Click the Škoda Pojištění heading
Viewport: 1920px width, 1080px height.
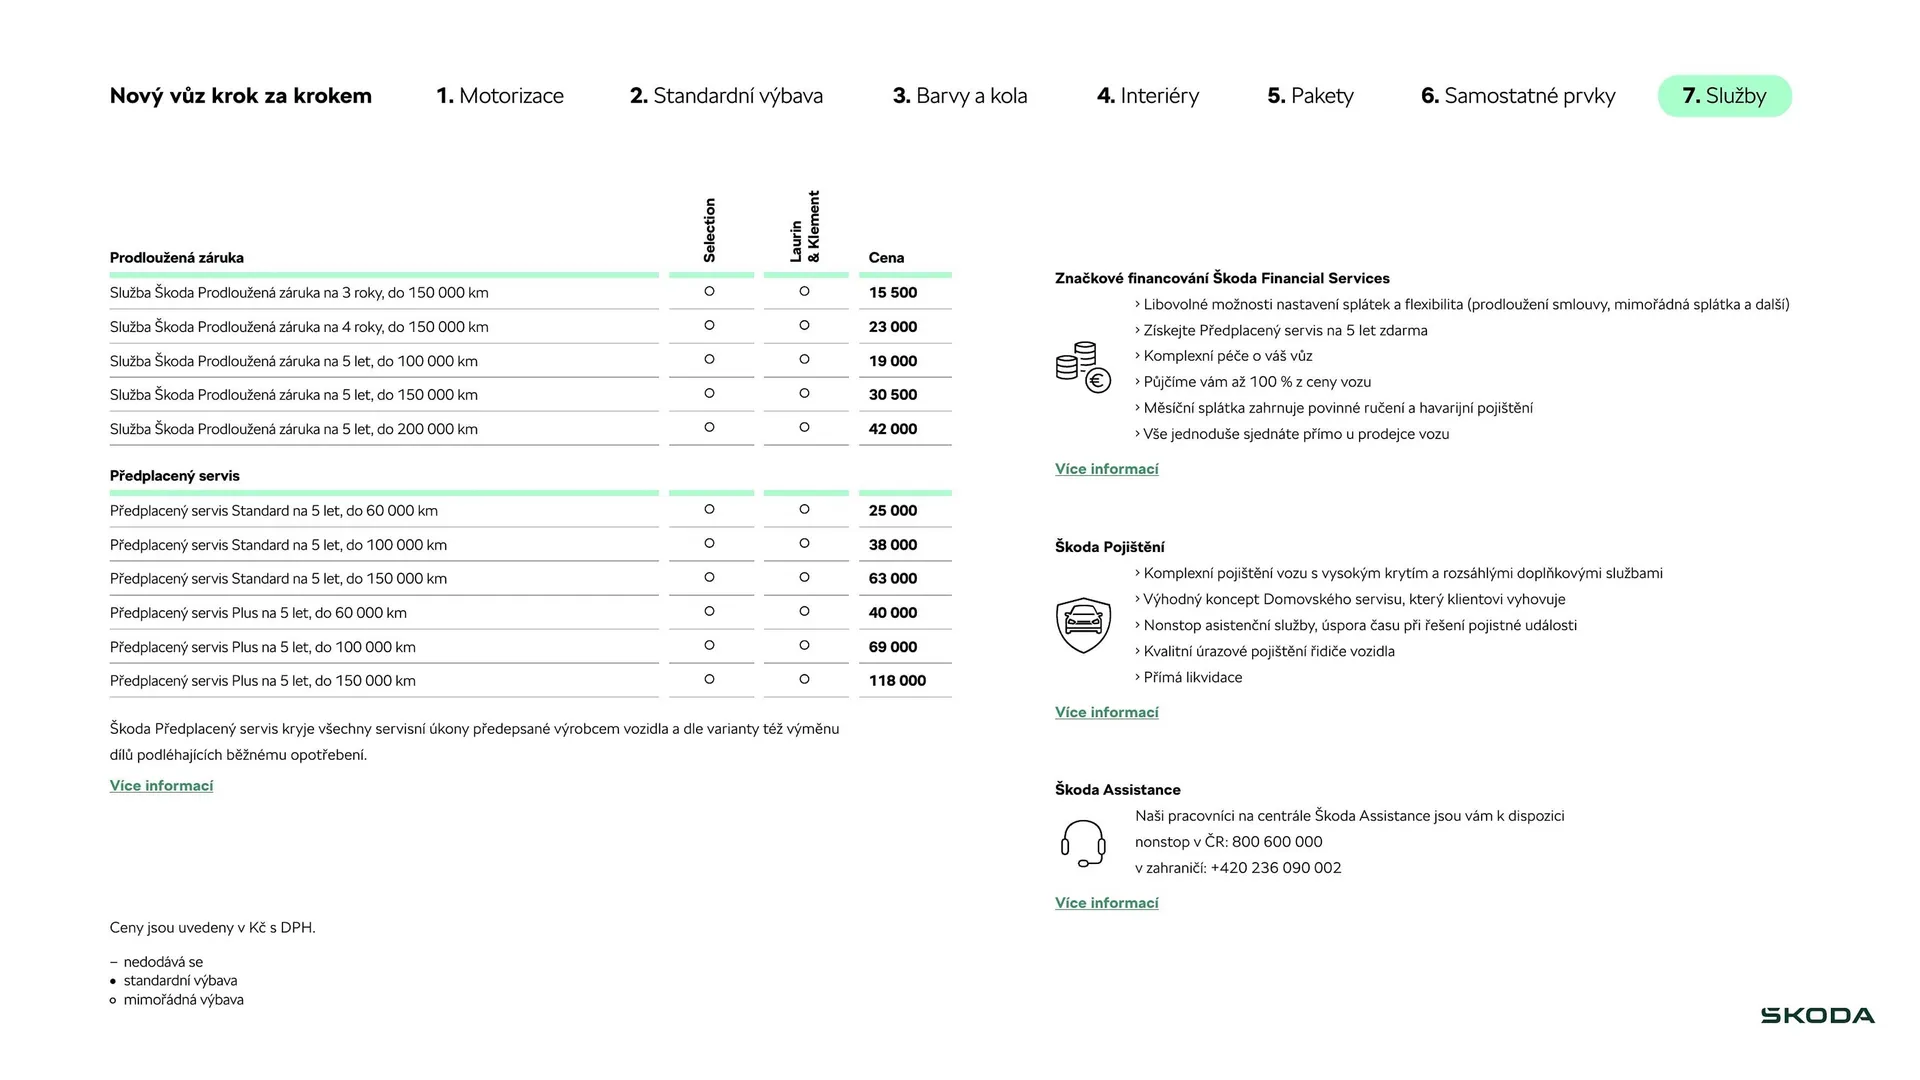click(x=1110, y=547)
